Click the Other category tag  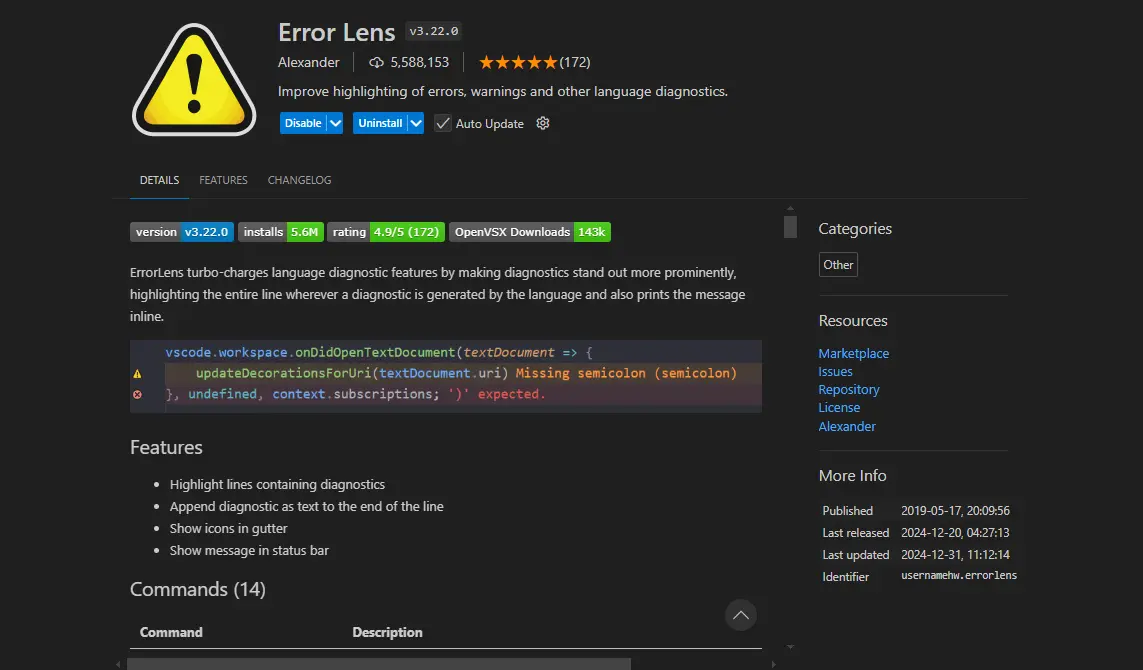pos(838,265)
